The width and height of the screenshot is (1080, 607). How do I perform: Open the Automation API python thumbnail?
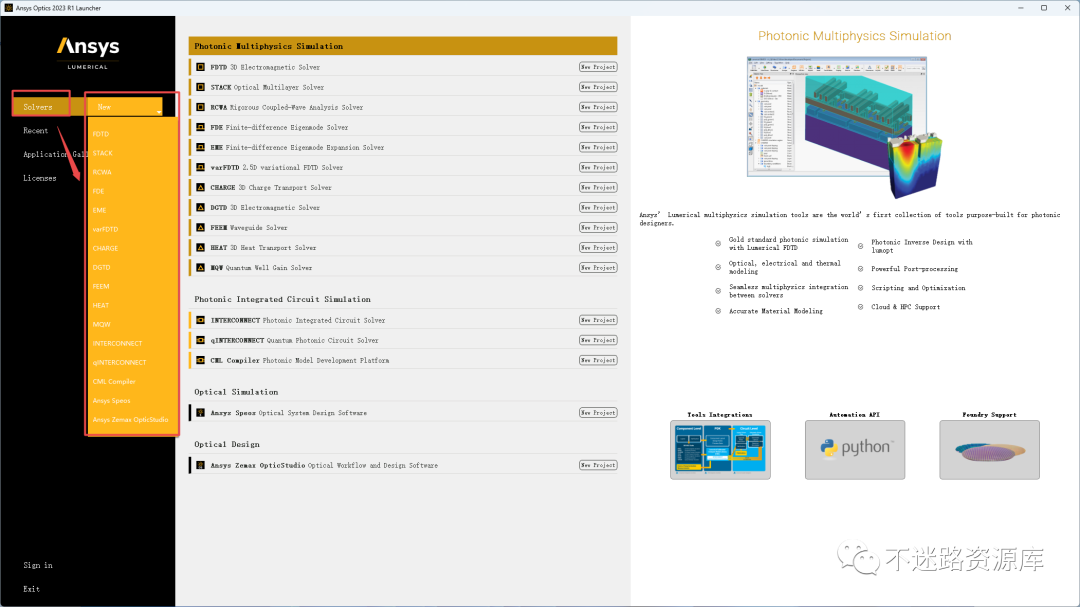click(x=855, y=450)
